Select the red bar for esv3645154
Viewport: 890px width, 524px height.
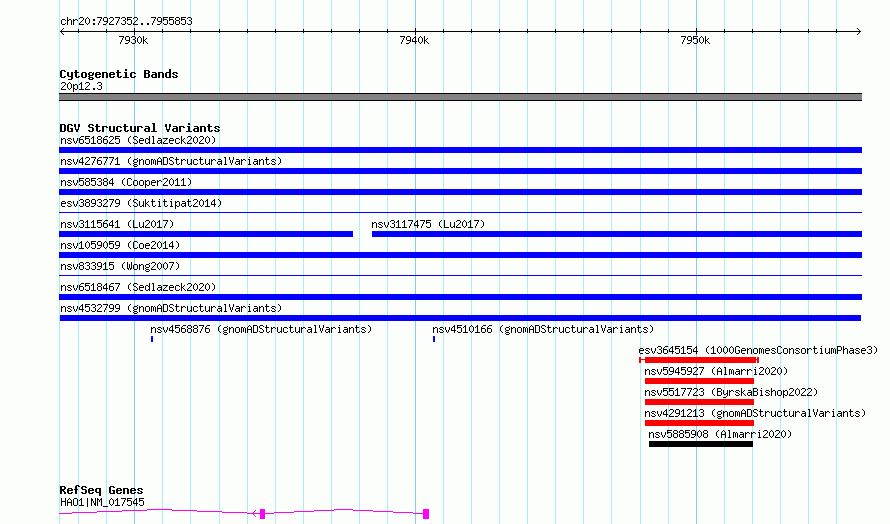coord(699,360)
